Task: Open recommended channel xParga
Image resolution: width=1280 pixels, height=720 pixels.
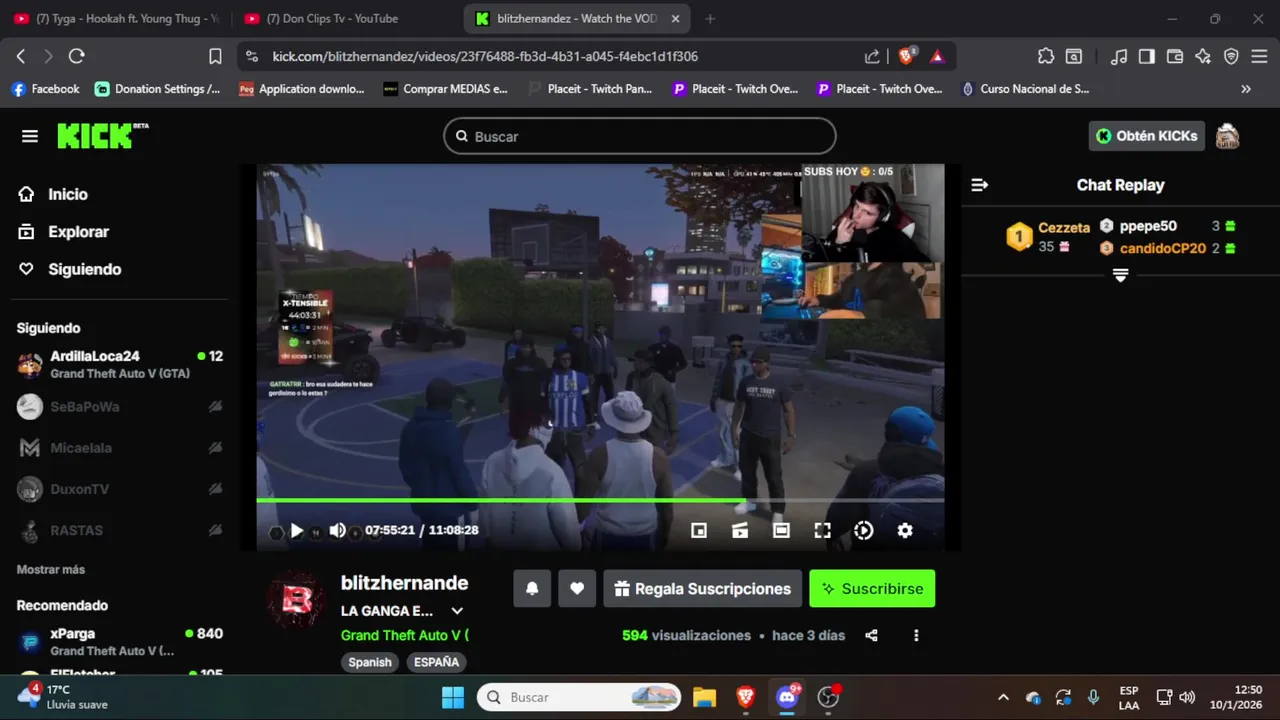Action: pos(120,641)
